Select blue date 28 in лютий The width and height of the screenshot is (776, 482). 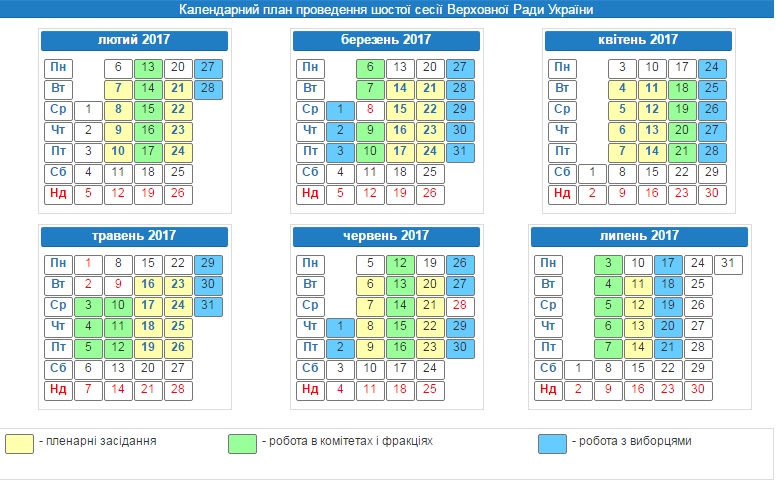208,90
